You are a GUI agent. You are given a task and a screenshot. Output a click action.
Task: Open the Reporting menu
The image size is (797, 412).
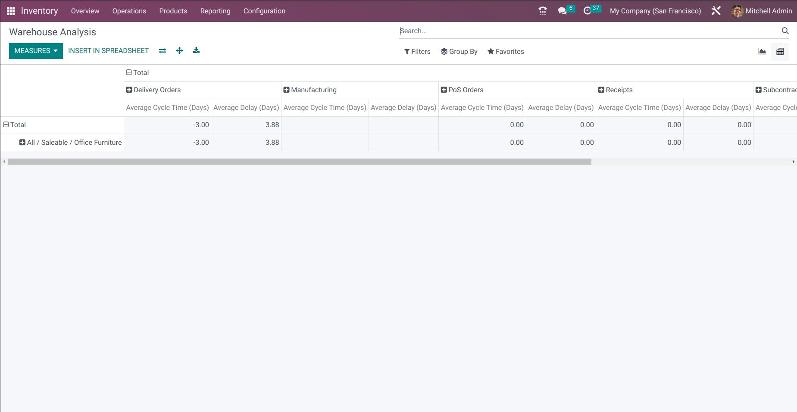215,11
